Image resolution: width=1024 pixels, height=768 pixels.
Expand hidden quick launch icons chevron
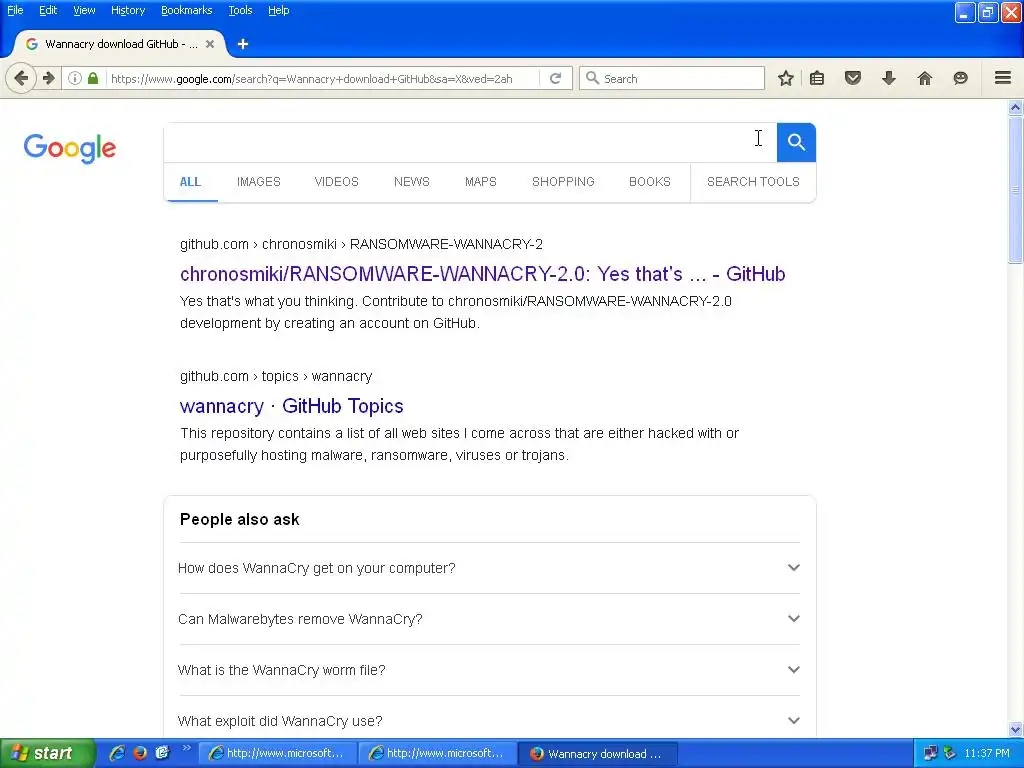click(186, 748)
